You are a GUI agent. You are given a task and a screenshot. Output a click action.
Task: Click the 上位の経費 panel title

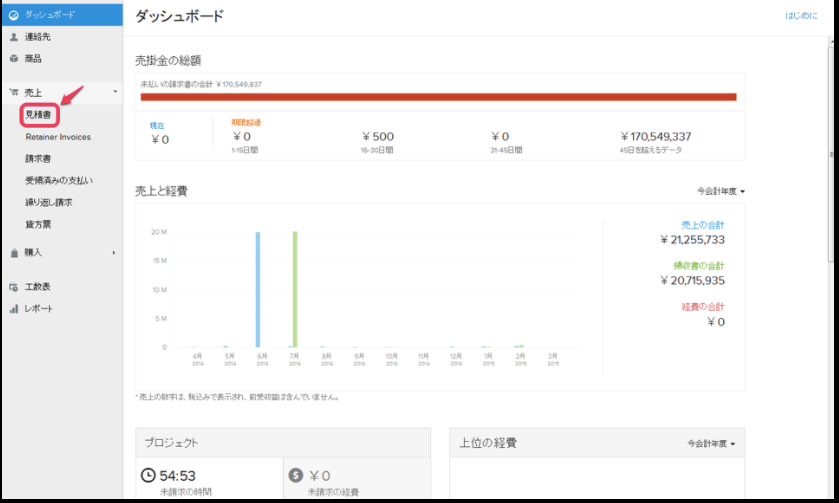[x=488, y=443]
